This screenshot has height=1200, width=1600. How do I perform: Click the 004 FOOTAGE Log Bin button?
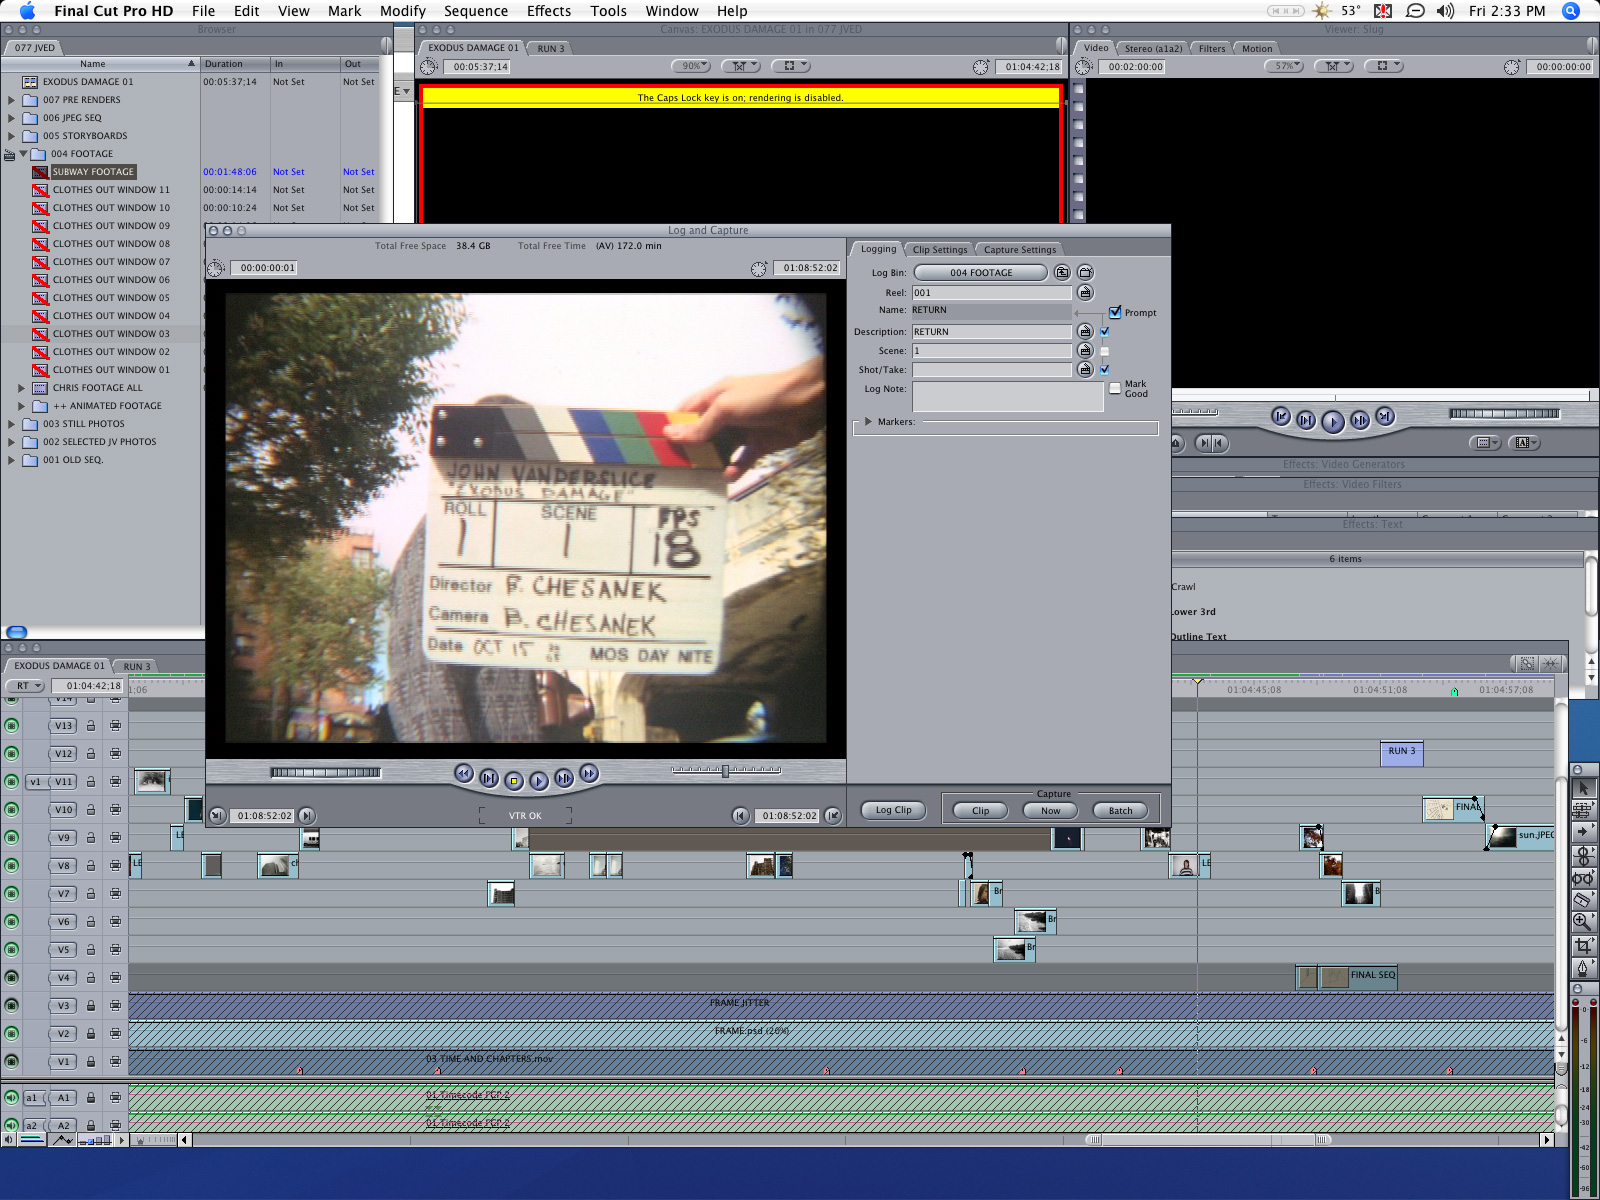click(x=981, y=272)
